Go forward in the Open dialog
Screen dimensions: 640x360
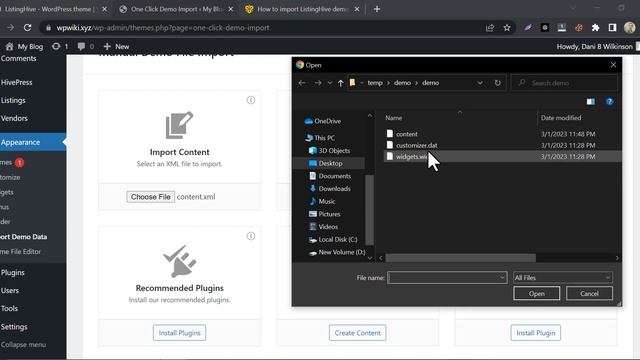pyautogui.click(x=318, y=83)
